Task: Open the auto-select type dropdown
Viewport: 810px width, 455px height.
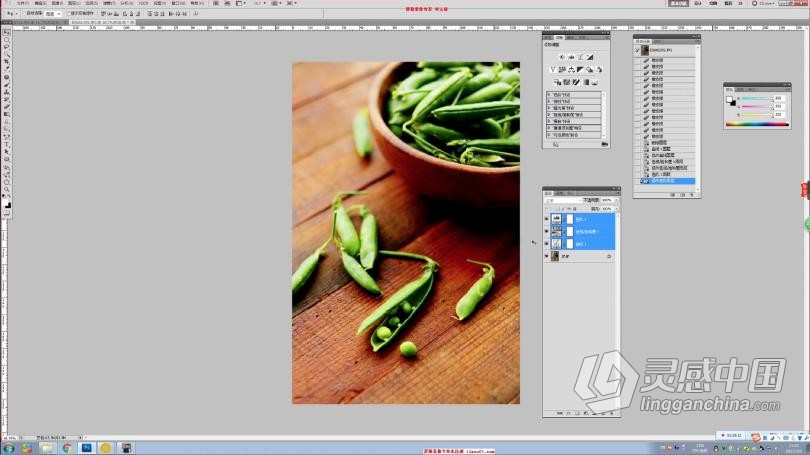Action: coord(53,13)
